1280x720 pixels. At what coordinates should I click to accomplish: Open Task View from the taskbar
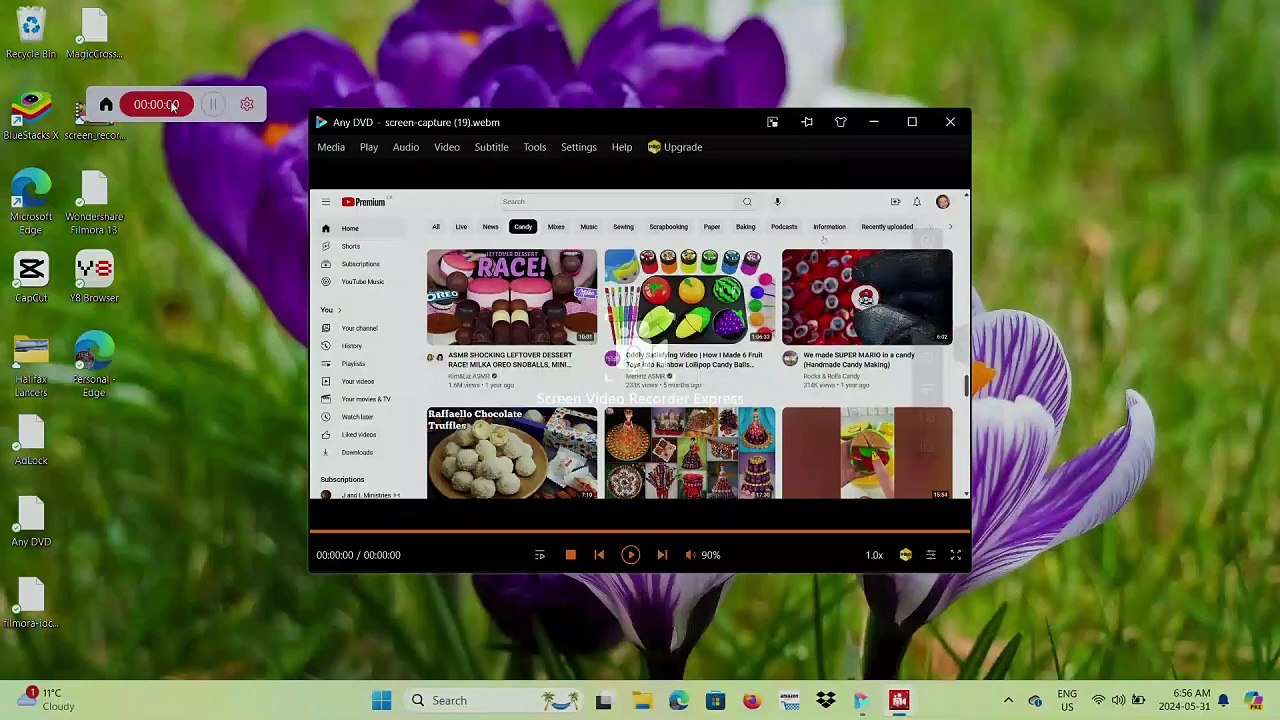pyautogui.click(x=603, y=701)
